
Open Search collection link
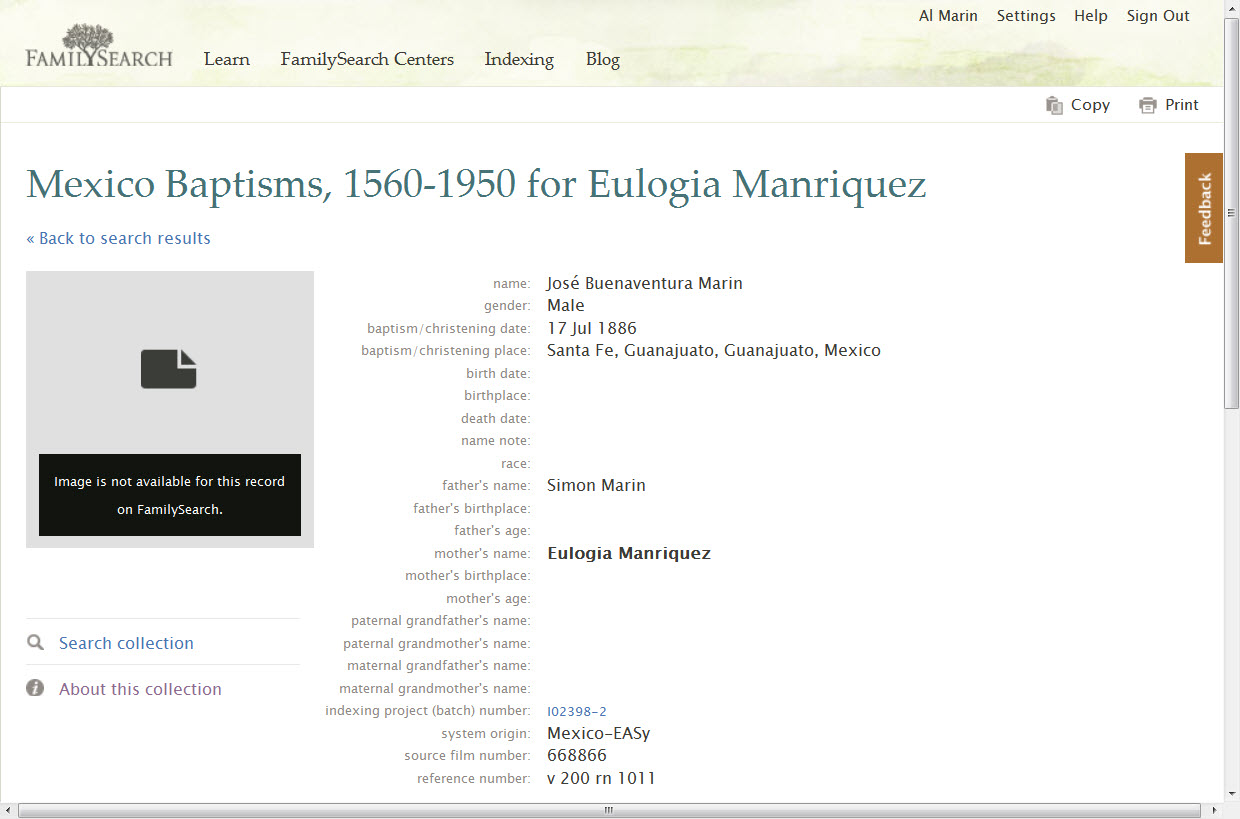126,643
